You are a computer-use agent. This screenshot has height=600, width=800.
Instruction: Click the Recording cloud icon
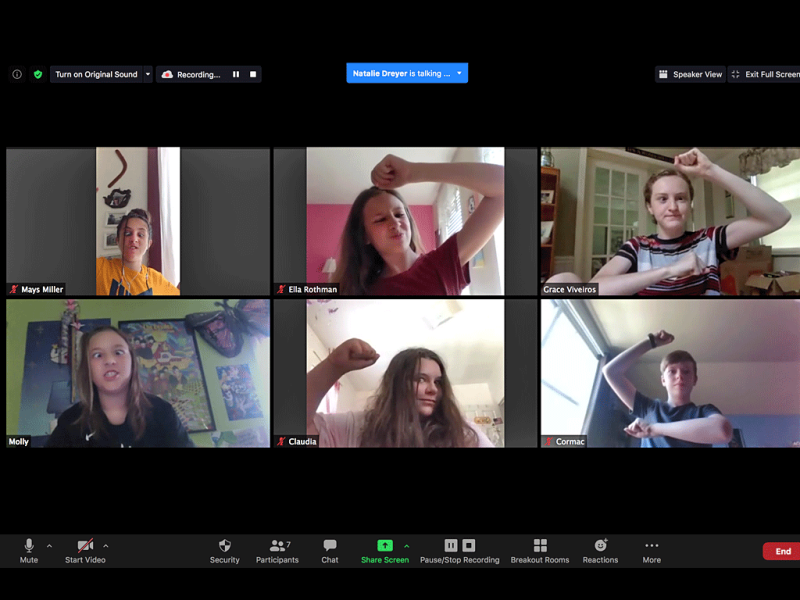tap(167, 74)
